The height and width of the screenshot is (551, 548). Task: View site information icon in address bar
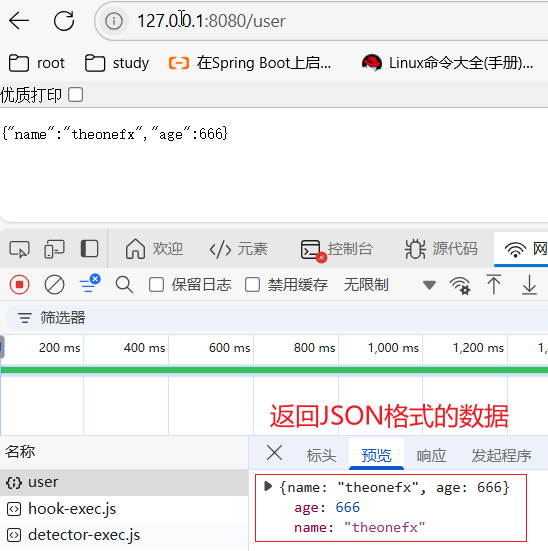(114, 21)
